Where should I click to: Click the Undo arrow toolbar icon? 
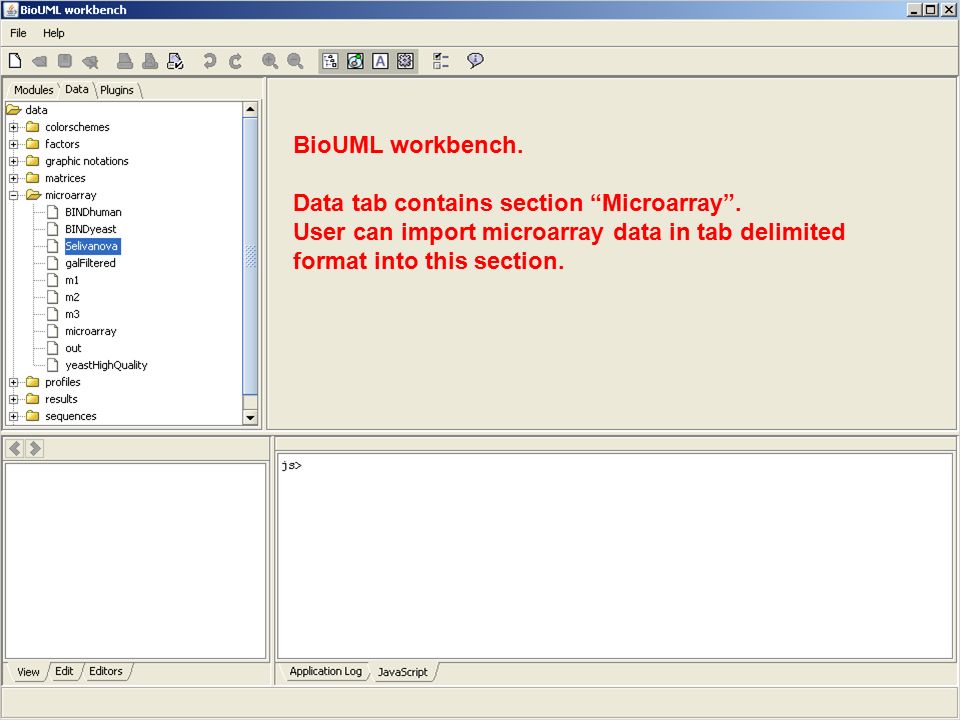[209, 61]
